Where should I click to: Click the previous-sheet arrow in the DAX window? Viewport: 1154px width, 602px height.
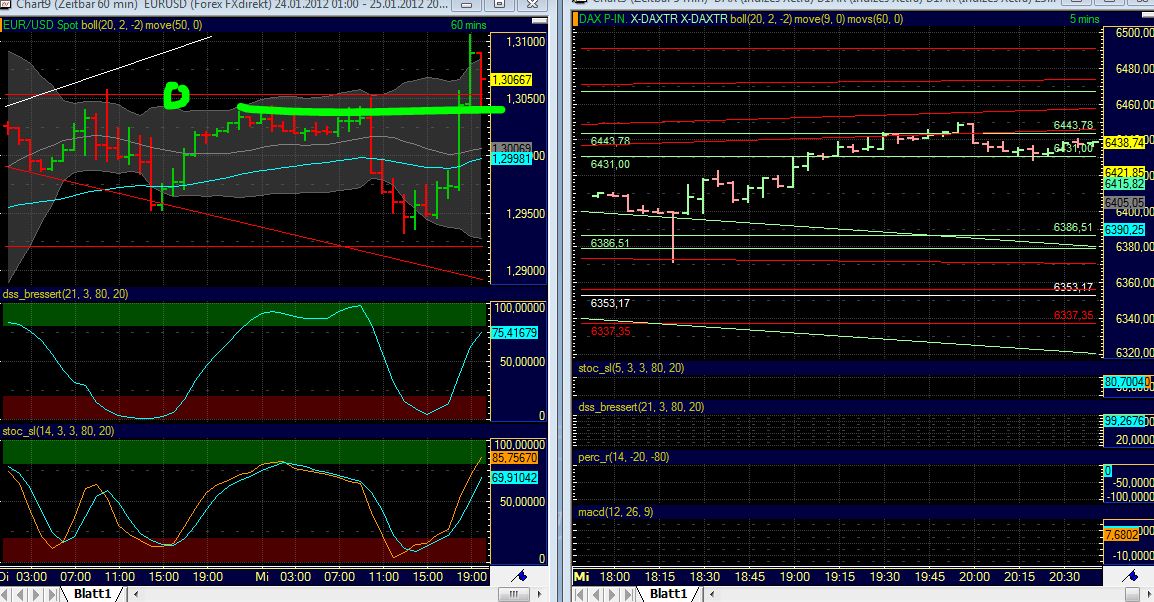[597, 594]
